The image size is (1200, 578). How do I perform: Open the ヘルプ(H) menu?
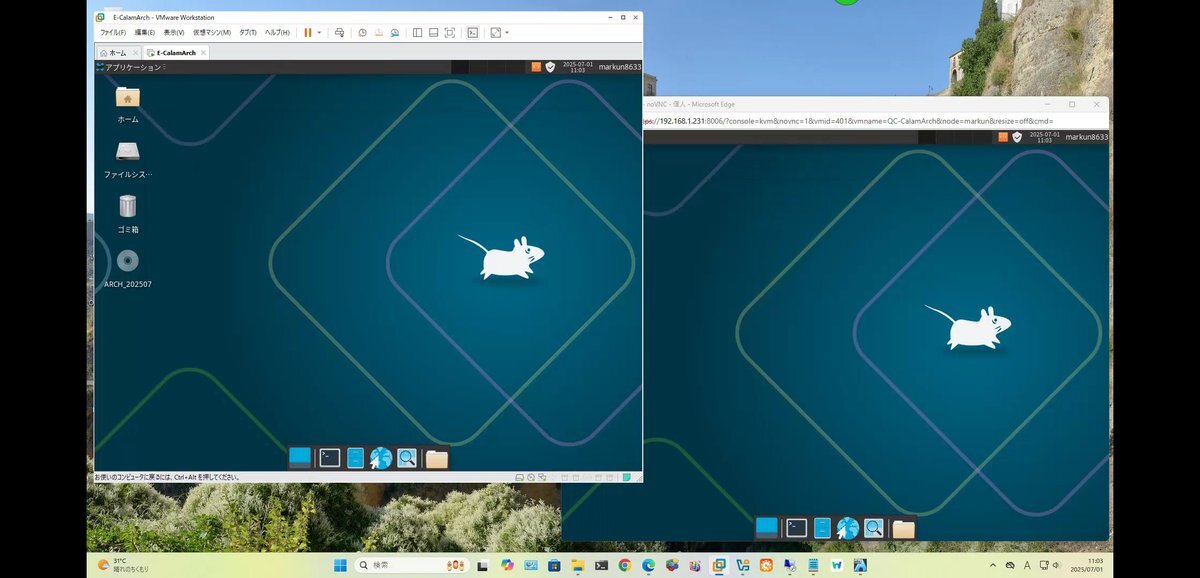[x=276, y=32]
